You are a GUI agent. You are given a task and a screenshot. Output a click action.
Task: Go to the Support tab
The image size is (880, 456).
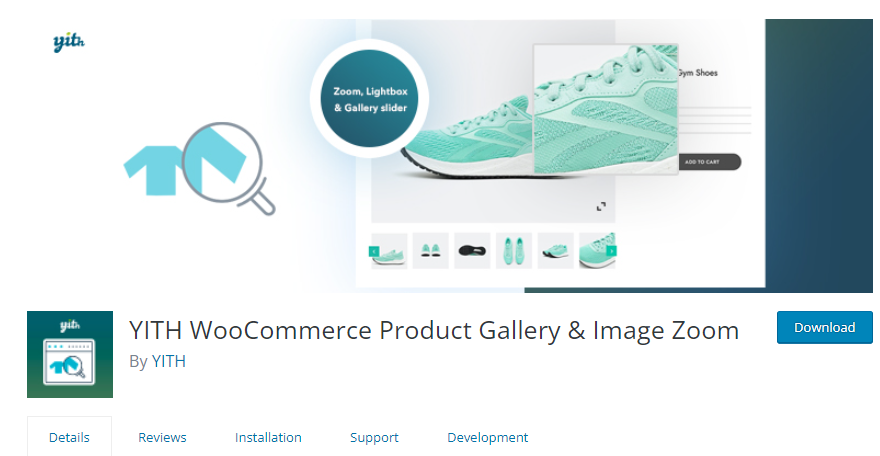pyautogui.click(x=374, y=437)
